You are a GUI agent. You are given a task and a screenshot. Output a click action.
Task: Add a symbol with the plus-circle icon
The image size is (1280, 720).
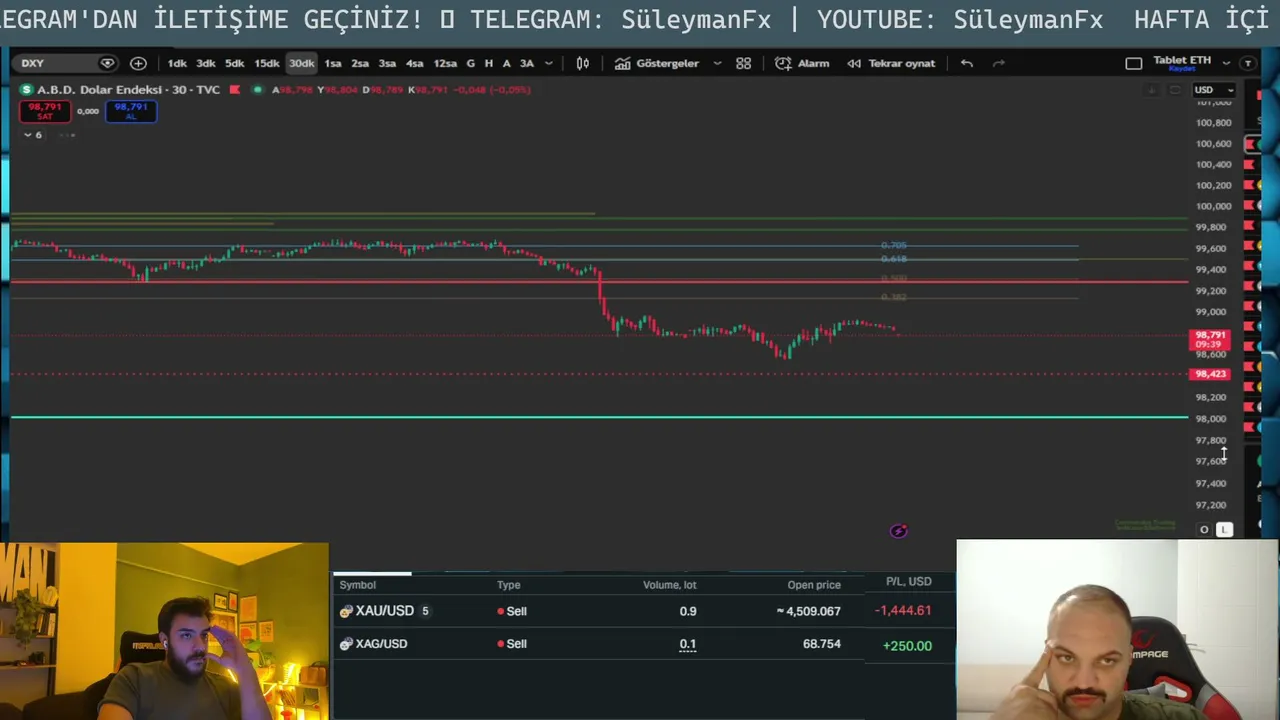click(138, 63)
